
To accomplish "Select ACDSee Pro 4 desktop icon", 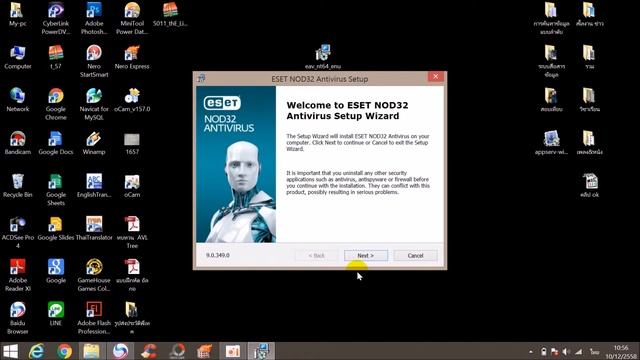I will (x=18, y=233).
